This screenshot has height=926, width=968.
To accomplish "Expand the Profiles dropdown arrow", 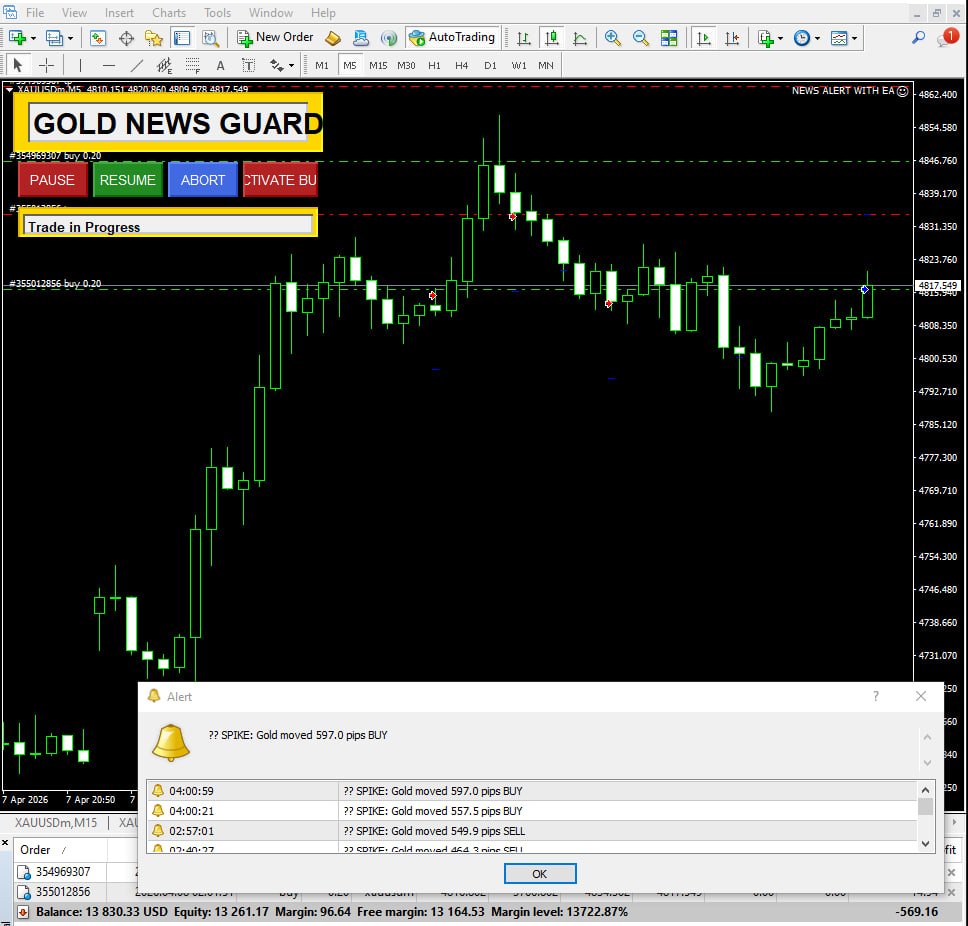I will point(70,38).
